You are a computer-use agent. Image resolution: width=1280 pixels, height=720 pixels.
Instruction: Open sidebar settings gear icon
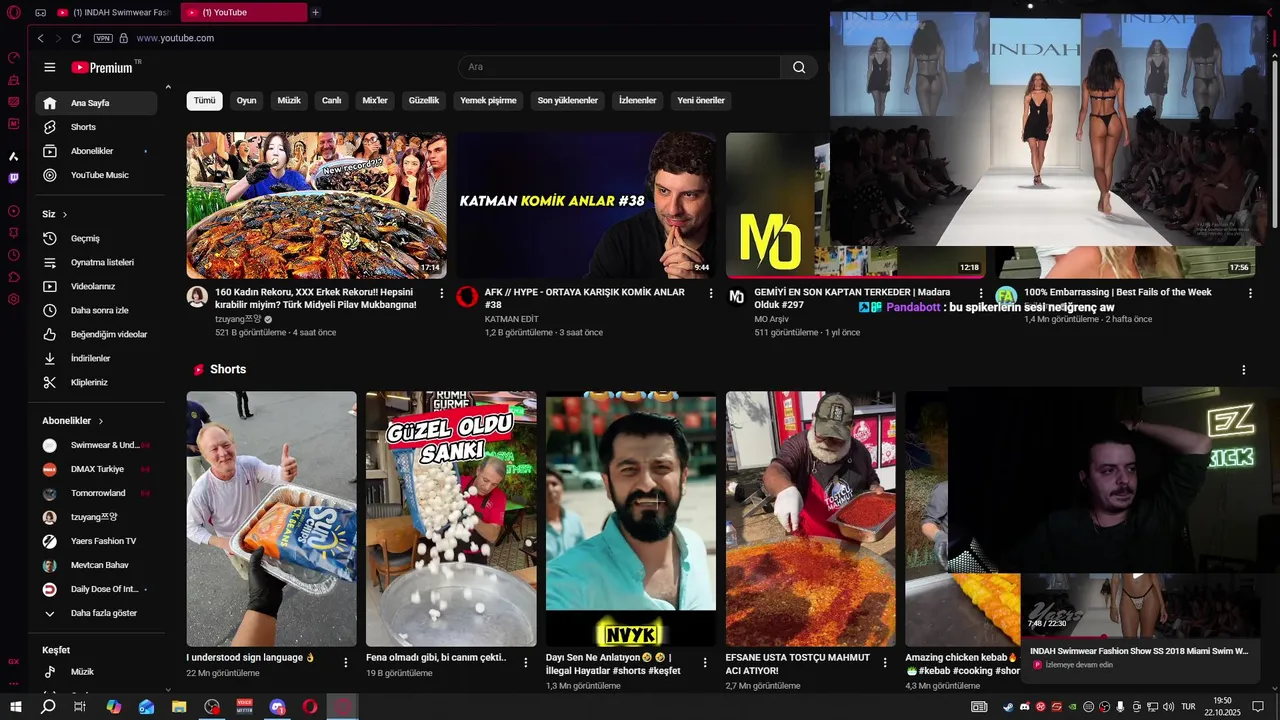[13, 299]
